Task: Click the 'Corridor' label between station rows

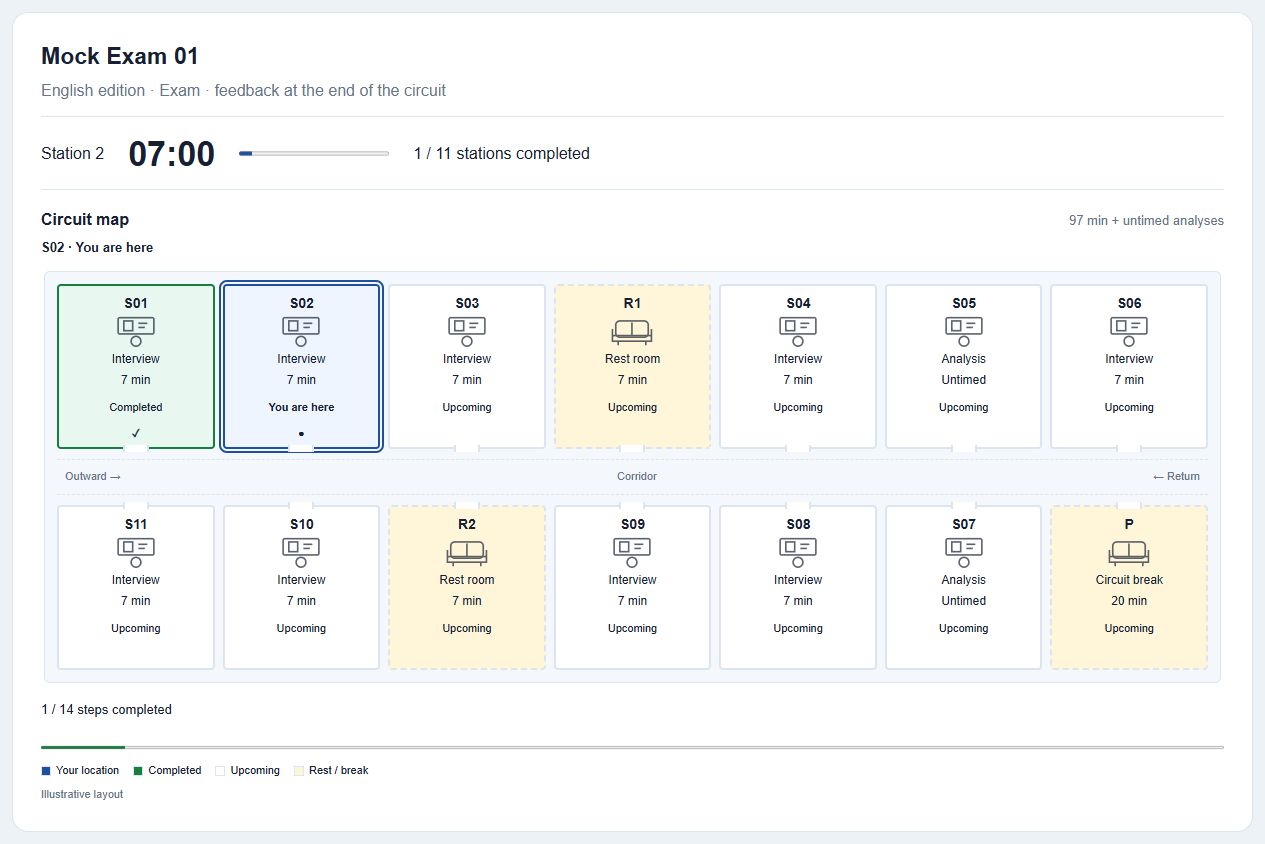Action: click(637, 476)
